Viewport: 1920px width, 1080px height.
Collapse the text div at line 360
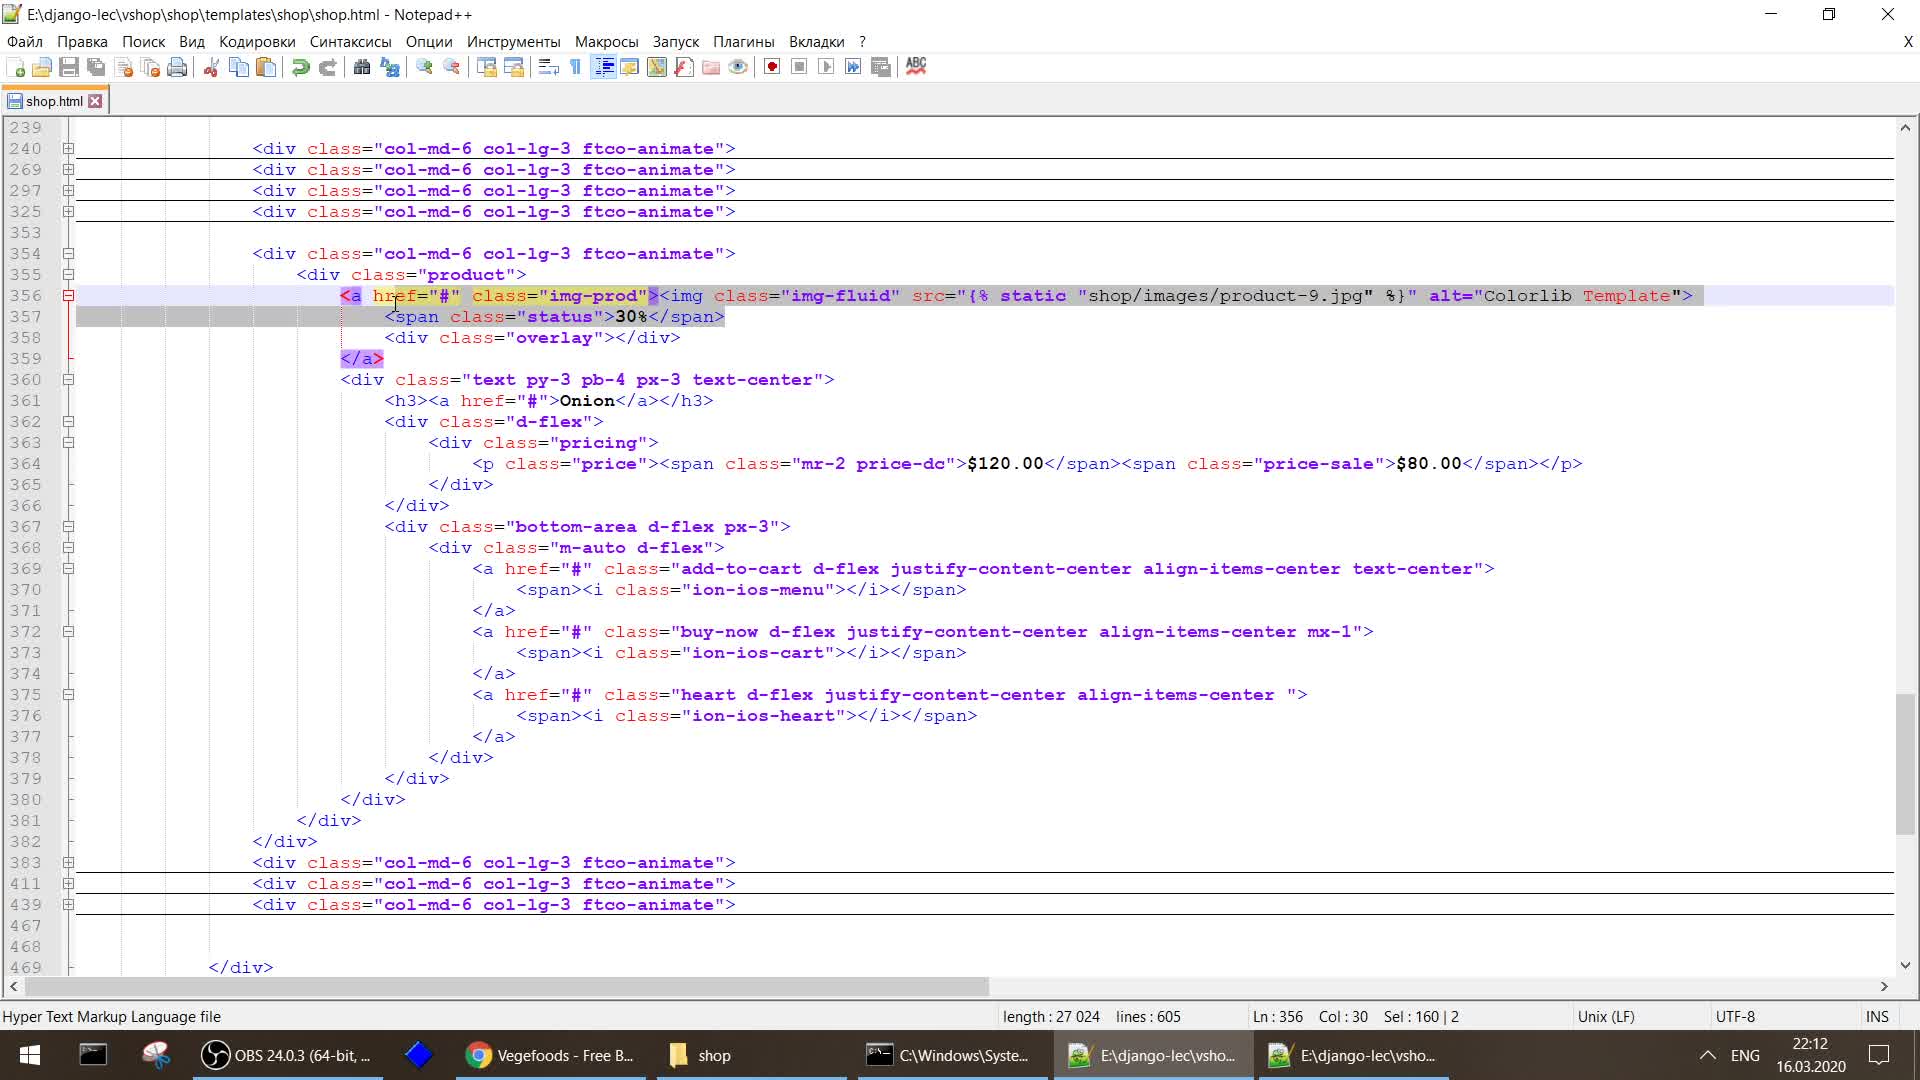[68, 379]
